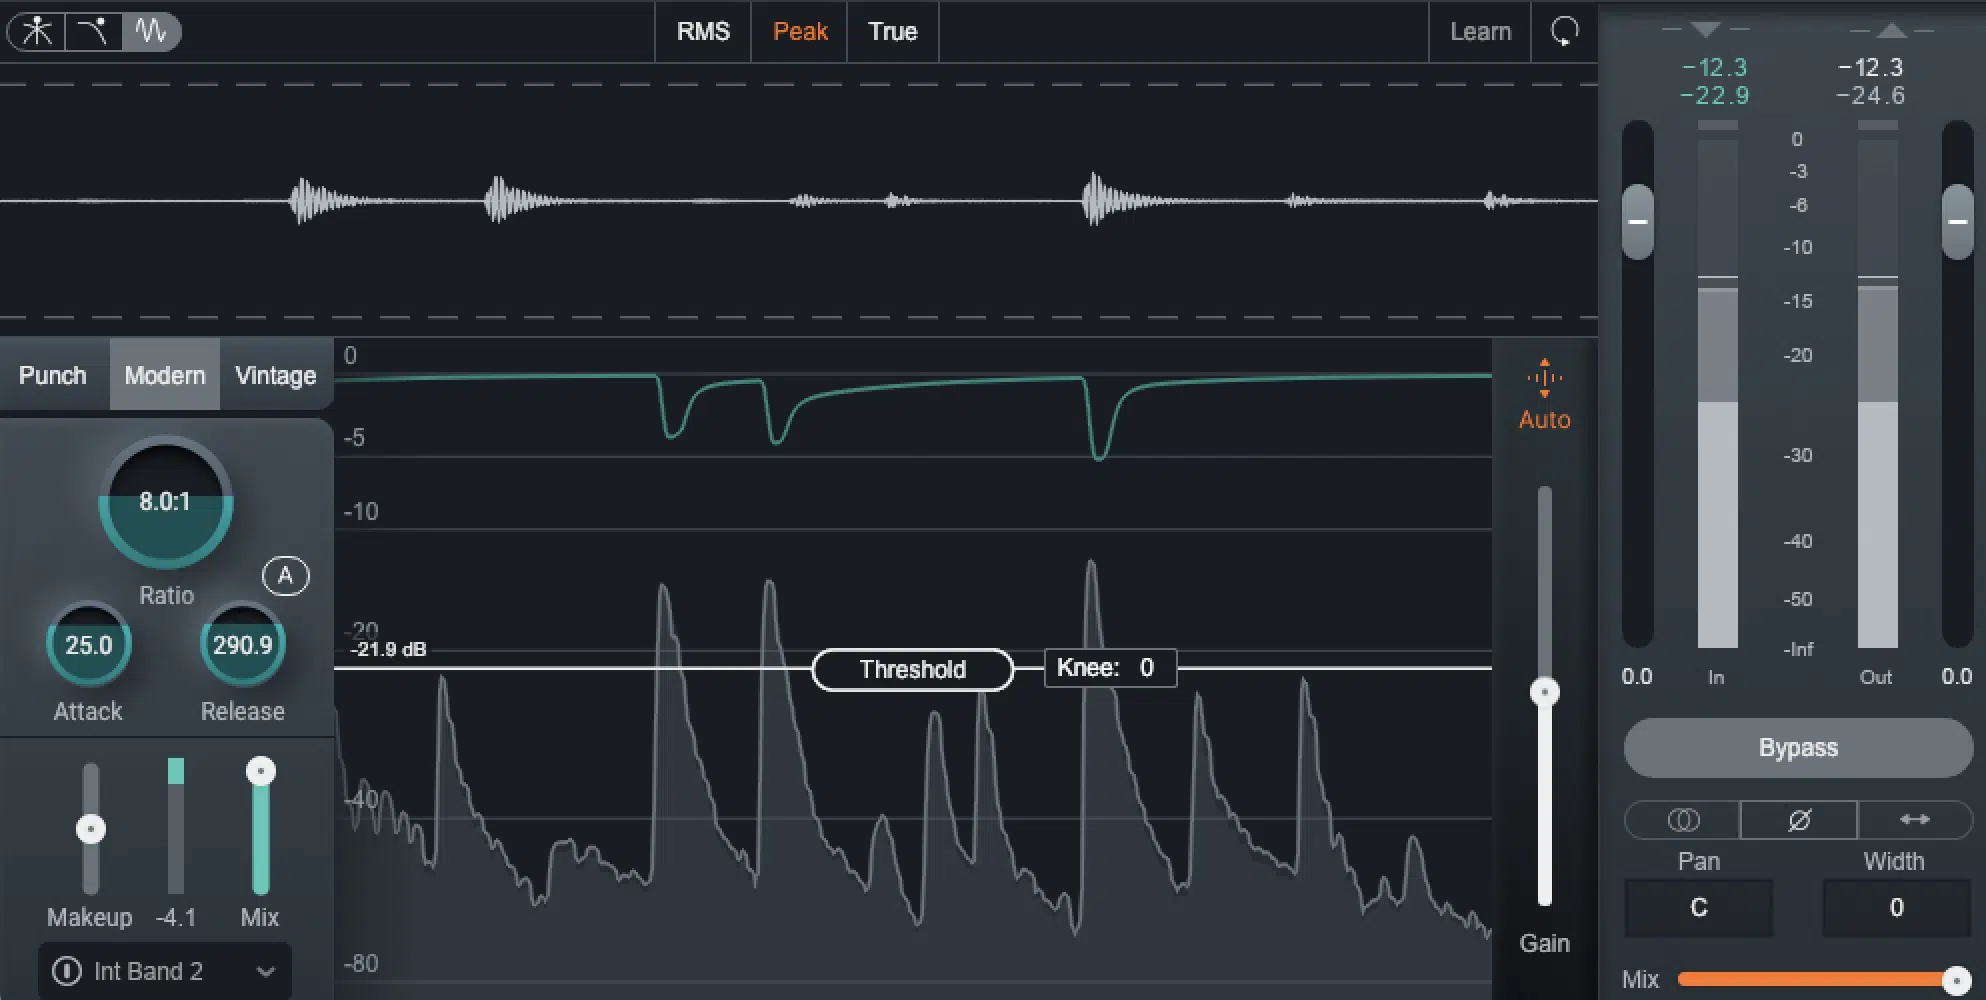The width and height of the screenshot is (1986, 1000).
Task: Click the stereo link overlapping circles icon
Action: pos(1683,820)
